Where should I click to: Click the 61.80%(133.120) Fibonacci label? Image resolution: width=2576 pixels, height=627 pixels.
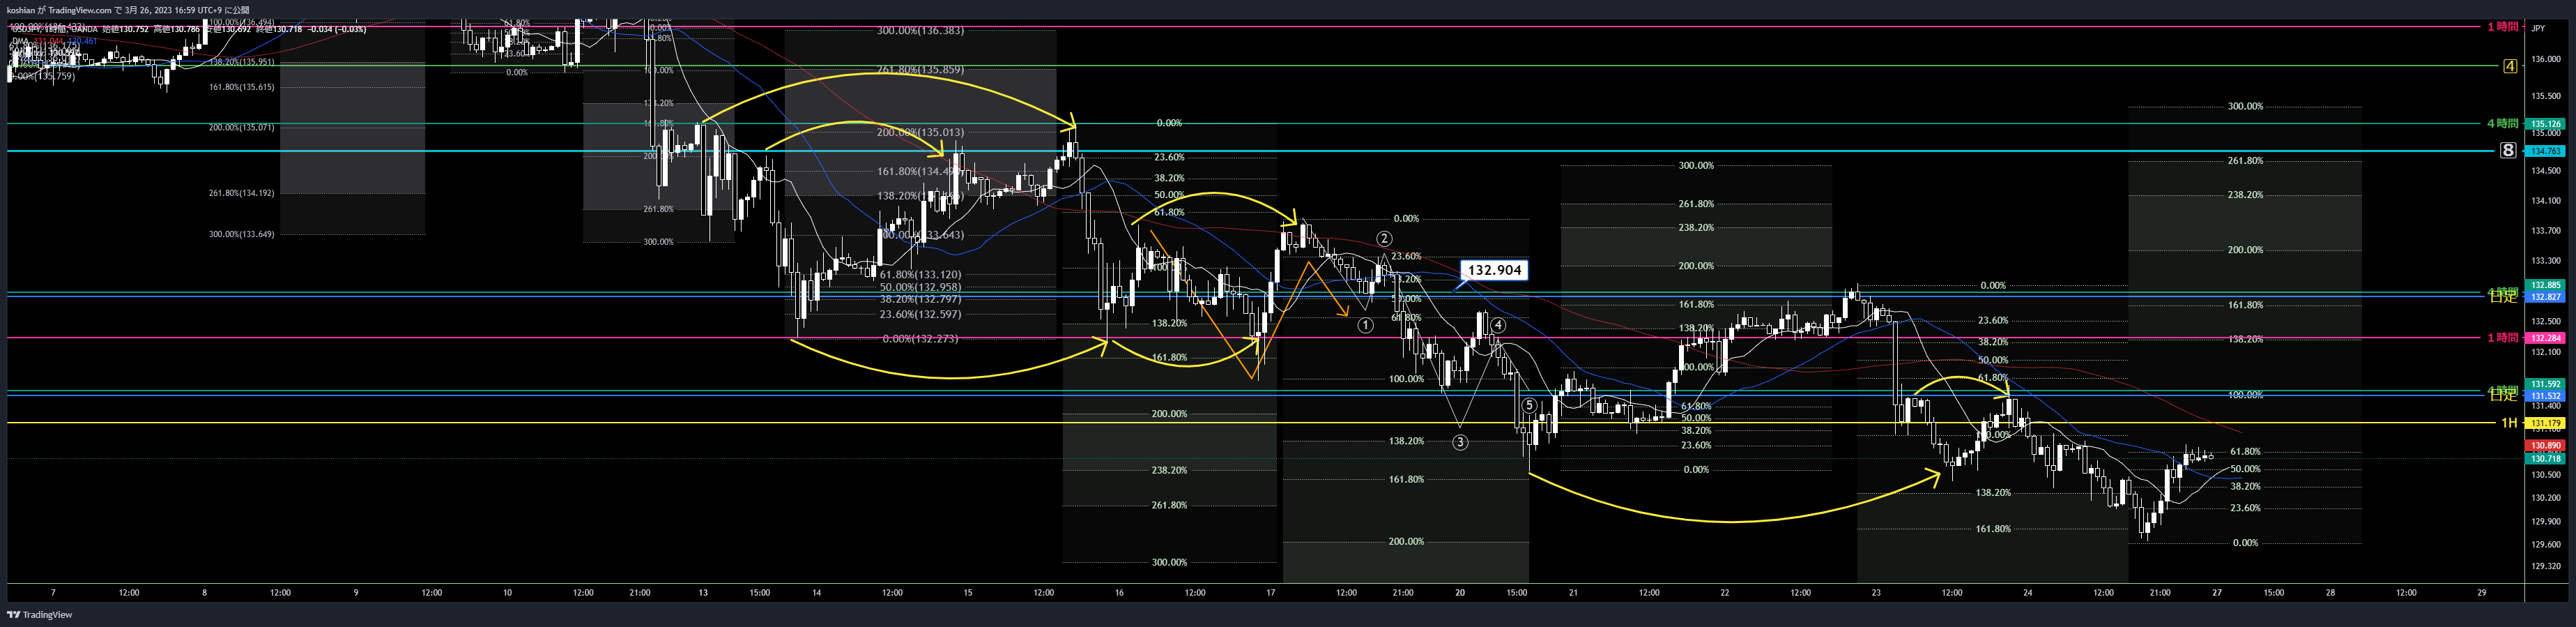(920, 275)
